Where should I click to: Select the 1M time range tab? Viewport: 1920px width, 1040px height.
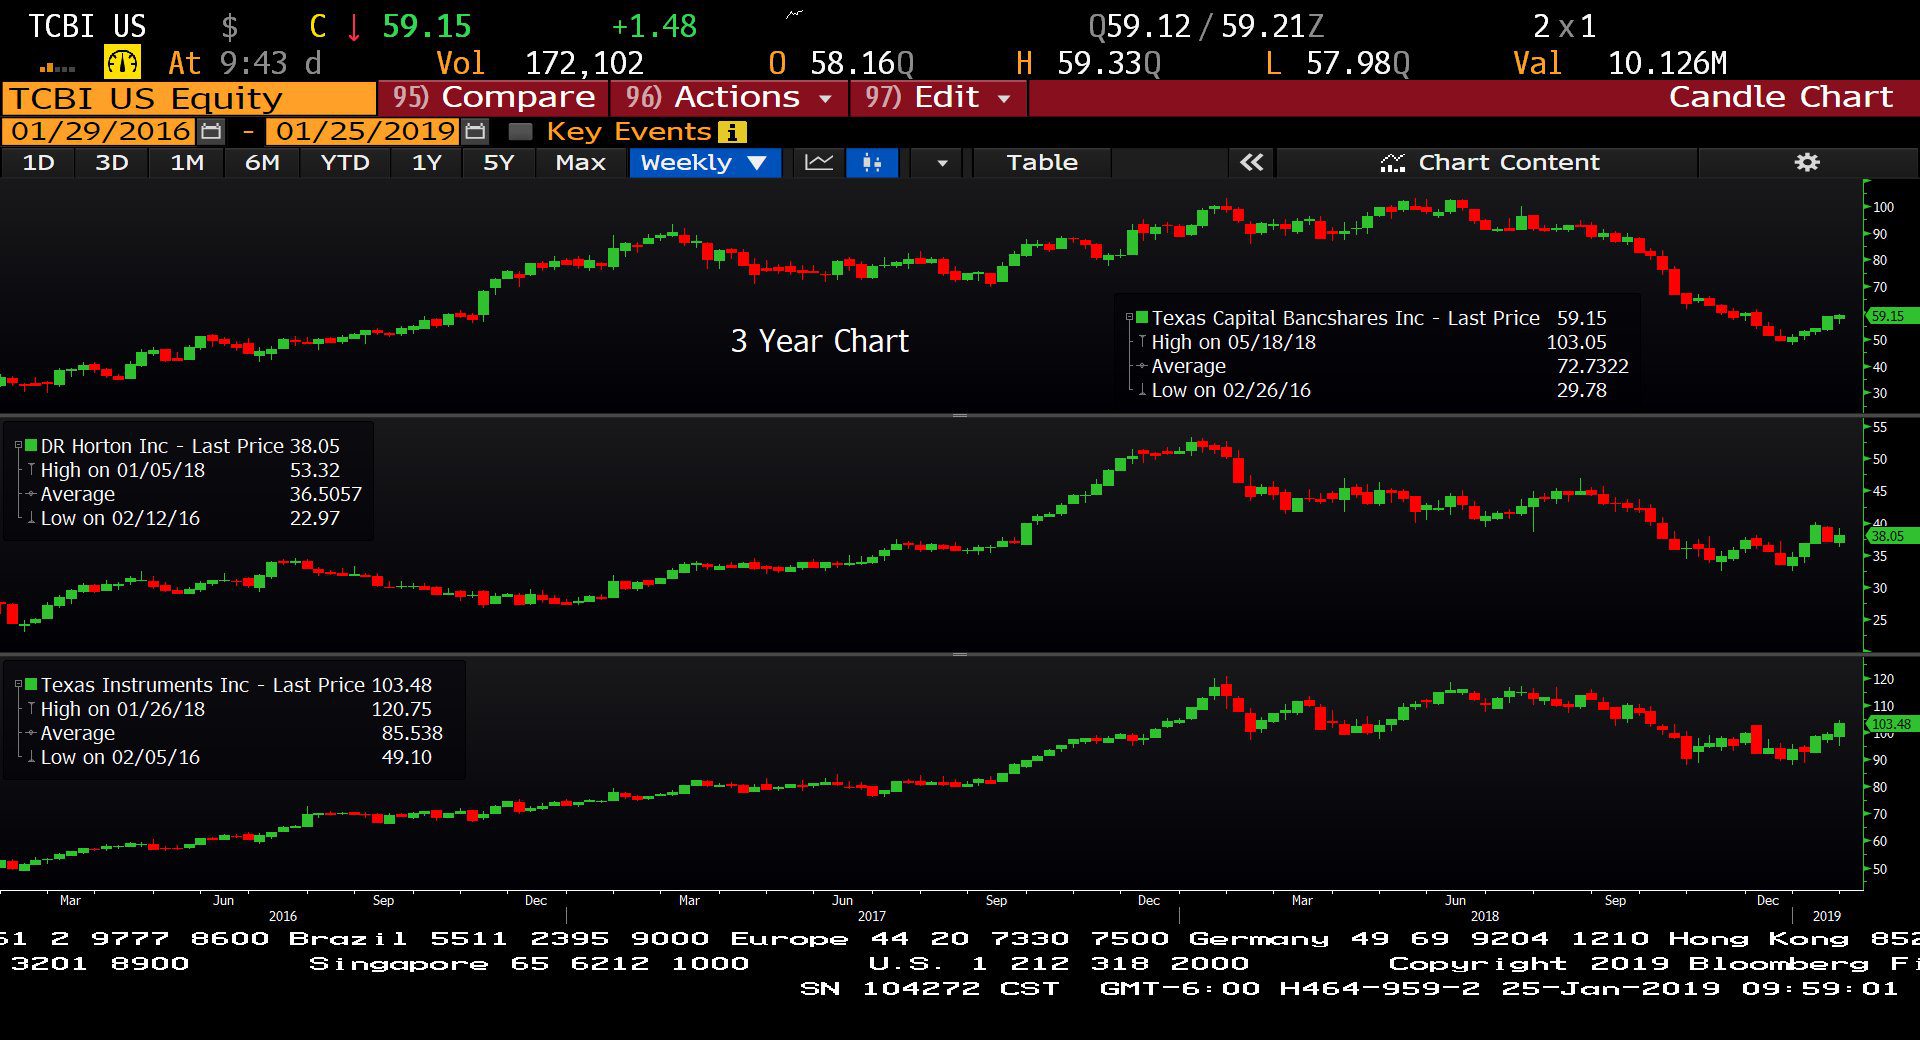pos(187,162)
